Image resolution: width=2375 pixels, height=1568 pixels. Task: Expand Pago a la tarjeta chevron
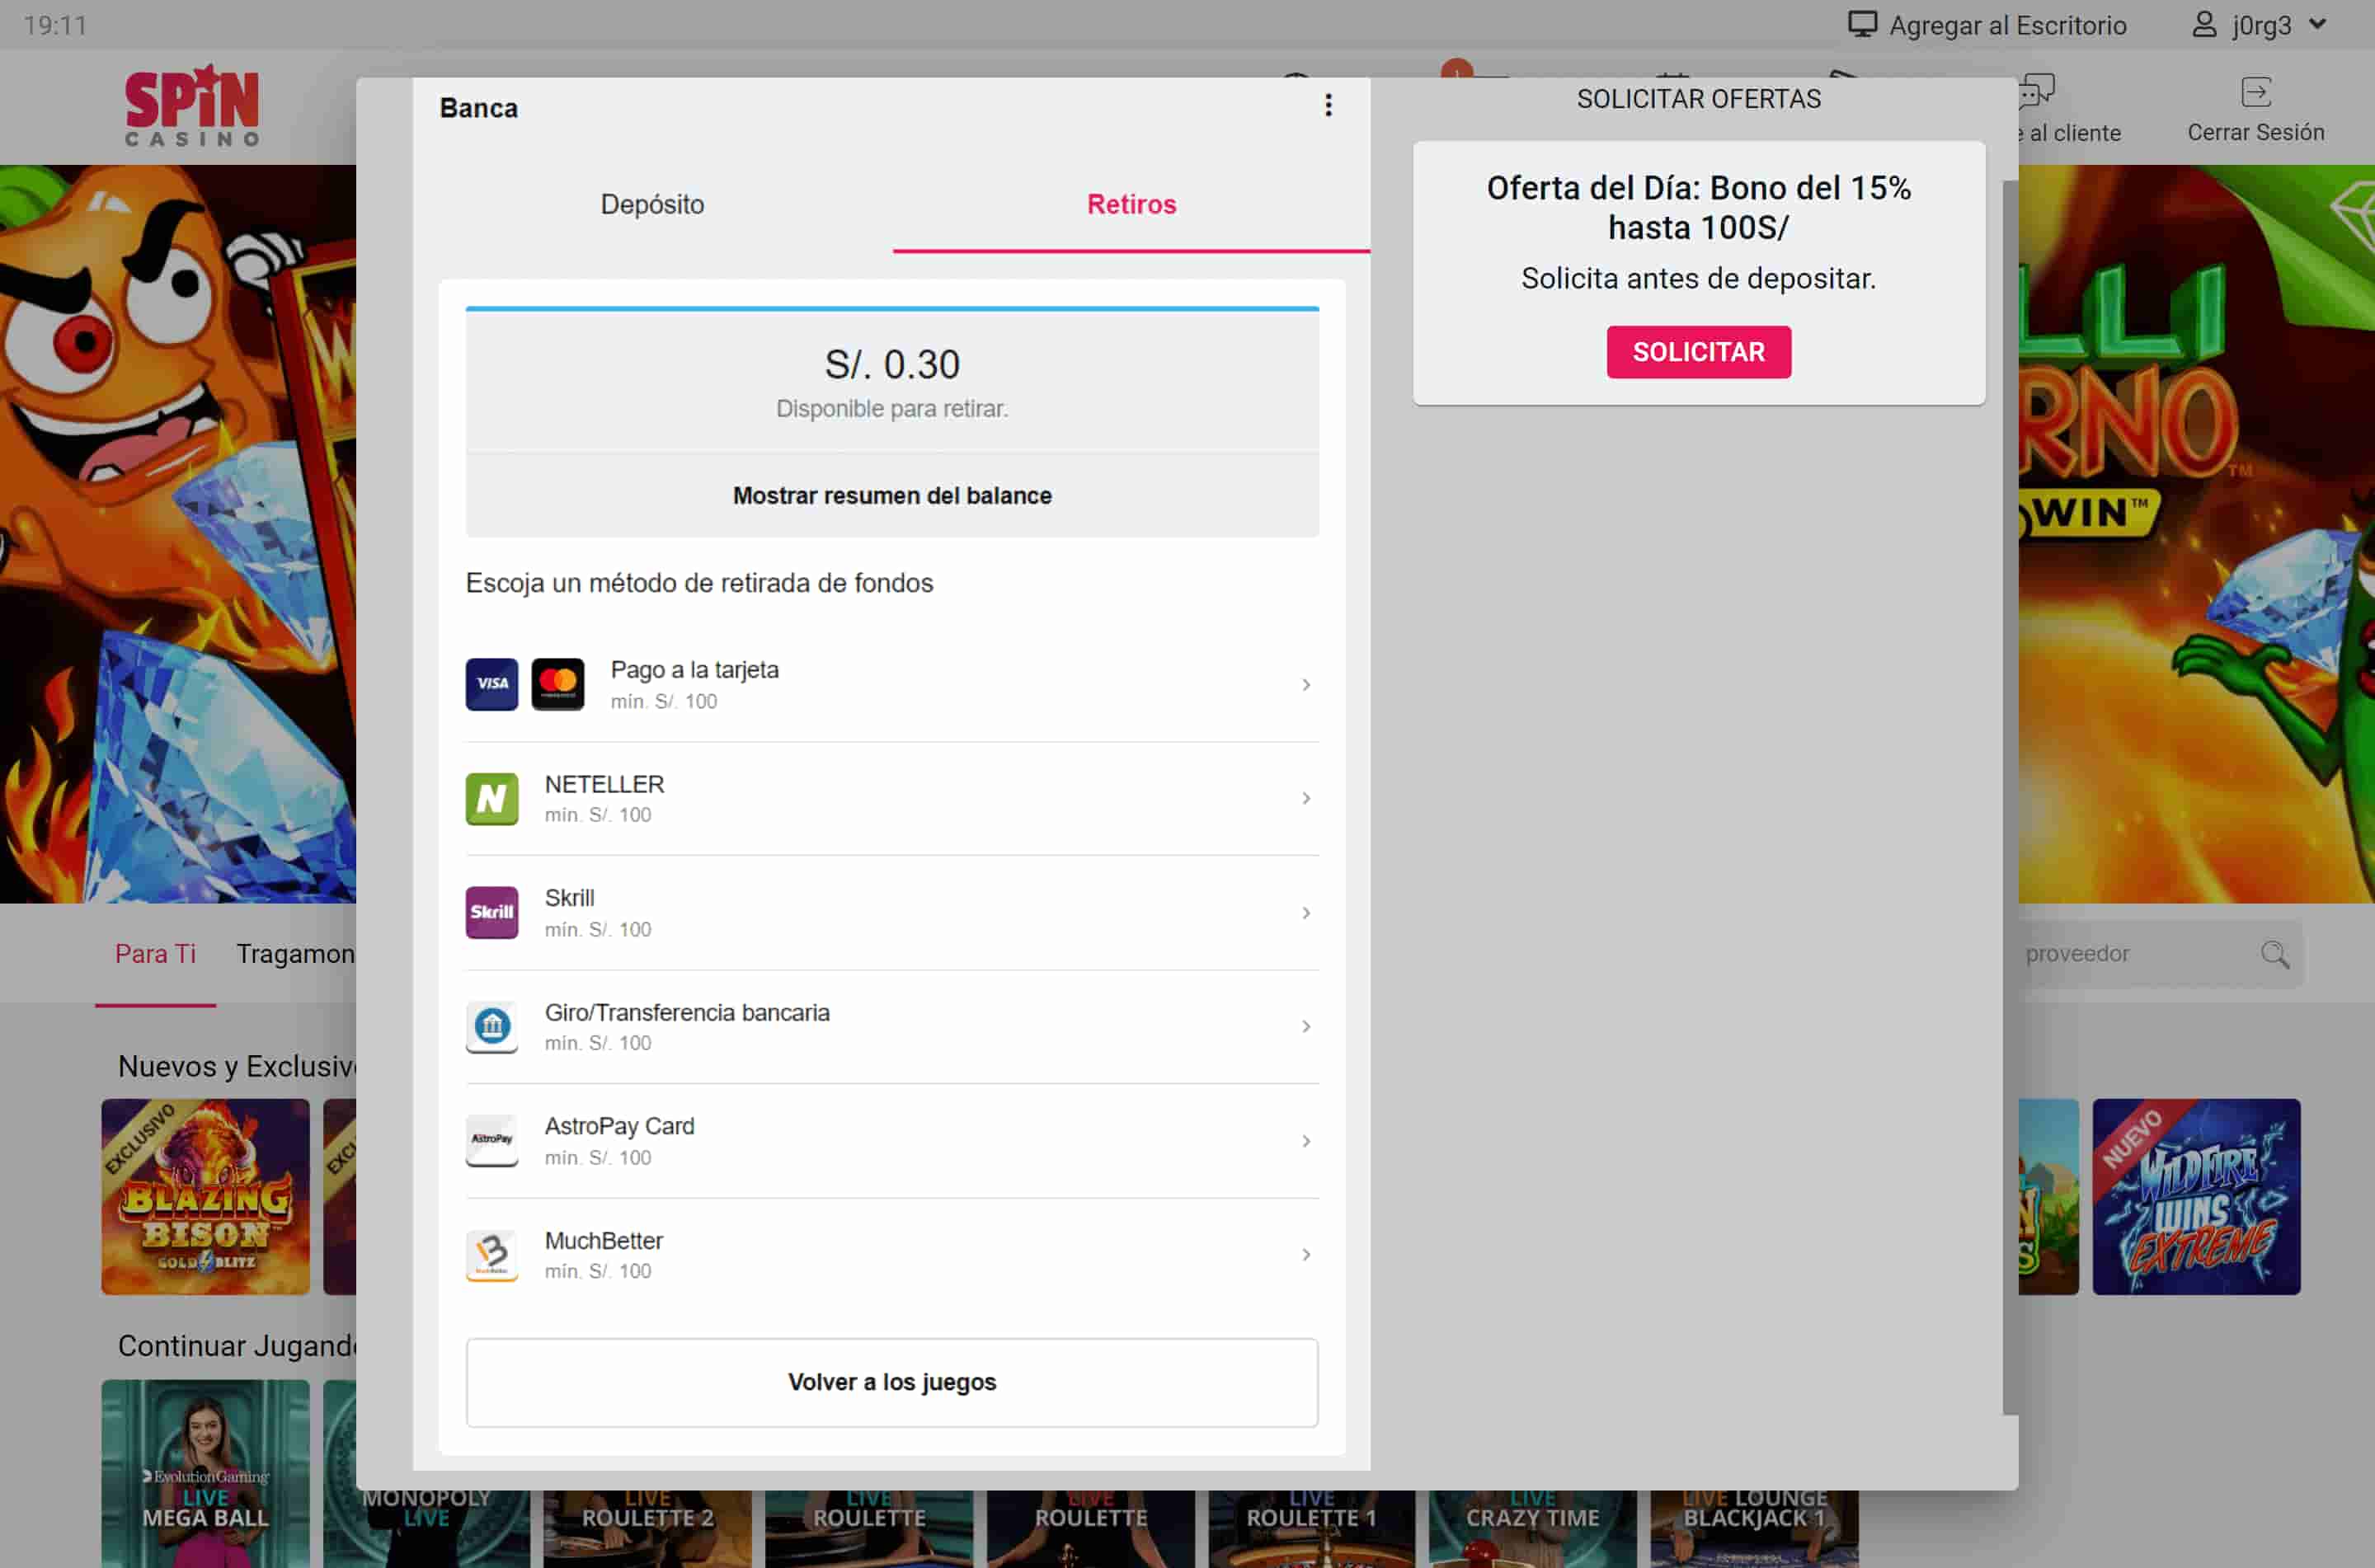point(1305,685)
